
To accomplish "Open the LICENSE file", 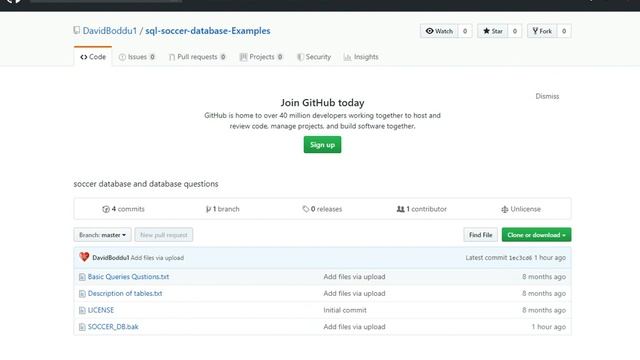I will click(x=101, y=310).
